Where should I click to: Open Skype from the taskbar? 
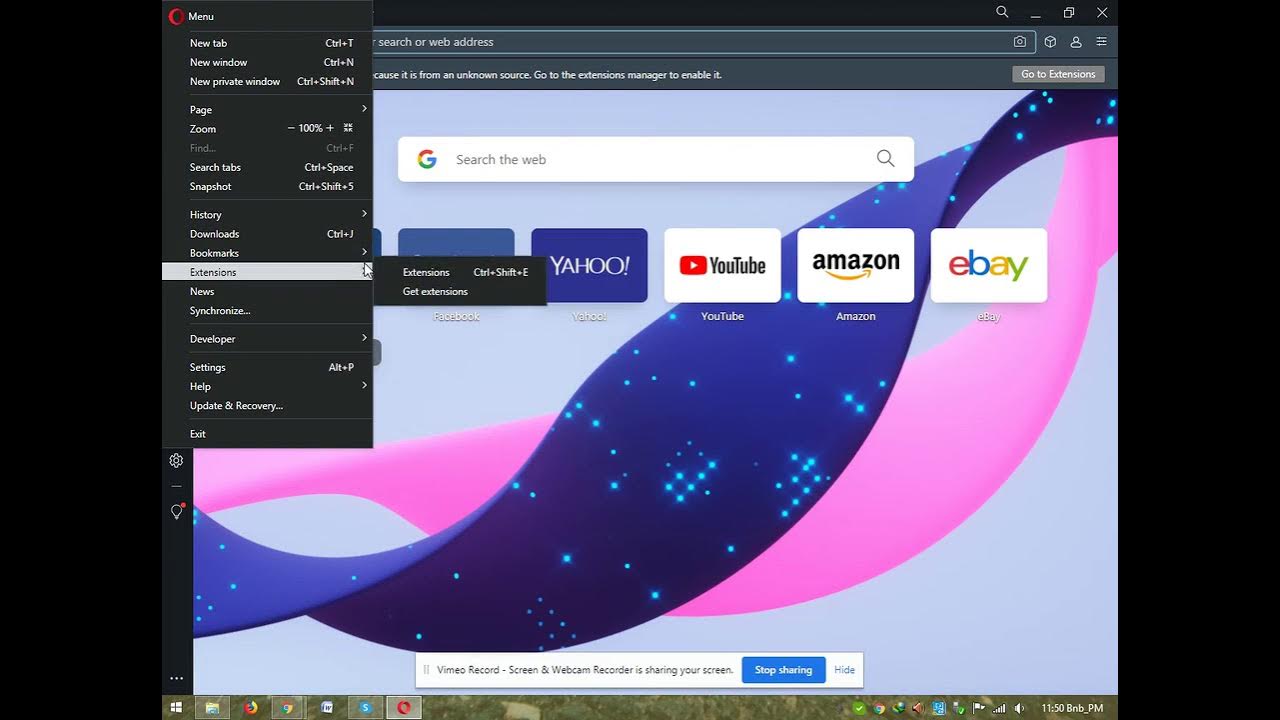pyautogui.click(x=365, y=708)
